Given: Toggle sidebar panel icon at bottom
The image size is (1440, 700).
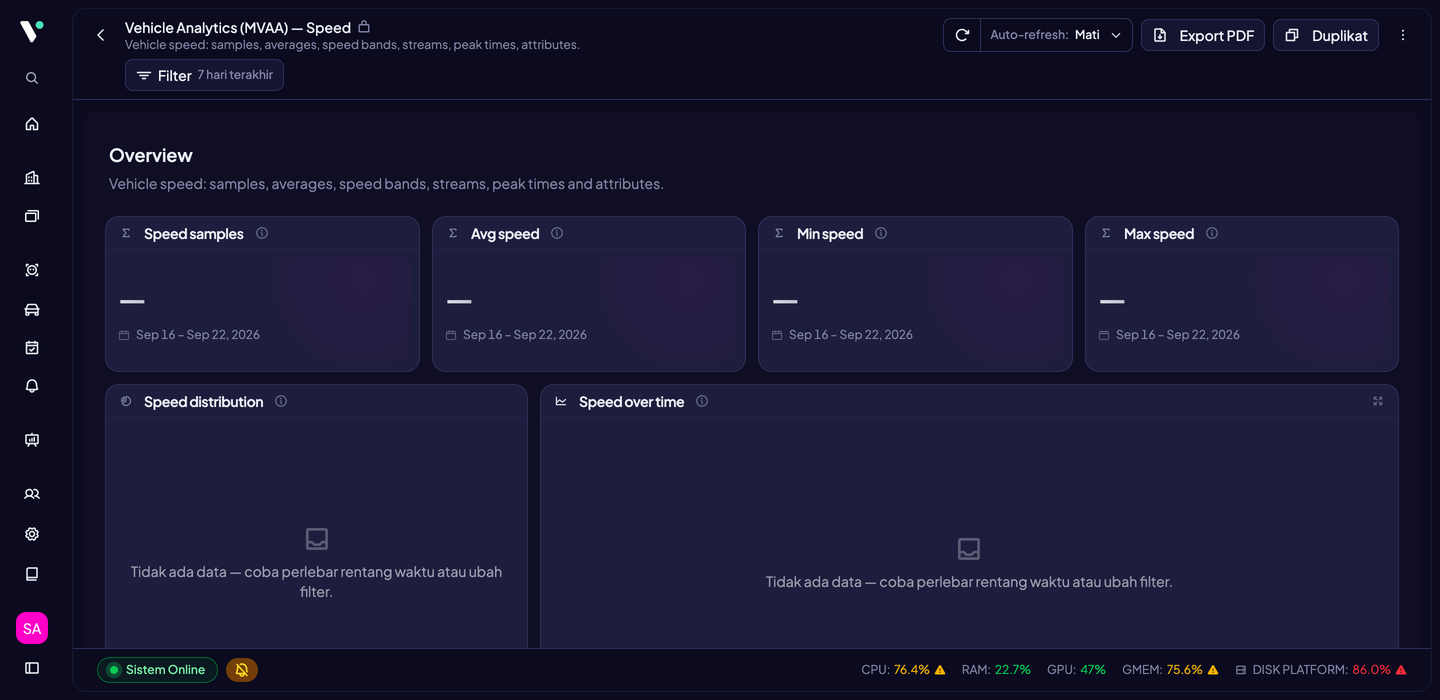Looking at the screenshot, I should coord(32,668).
